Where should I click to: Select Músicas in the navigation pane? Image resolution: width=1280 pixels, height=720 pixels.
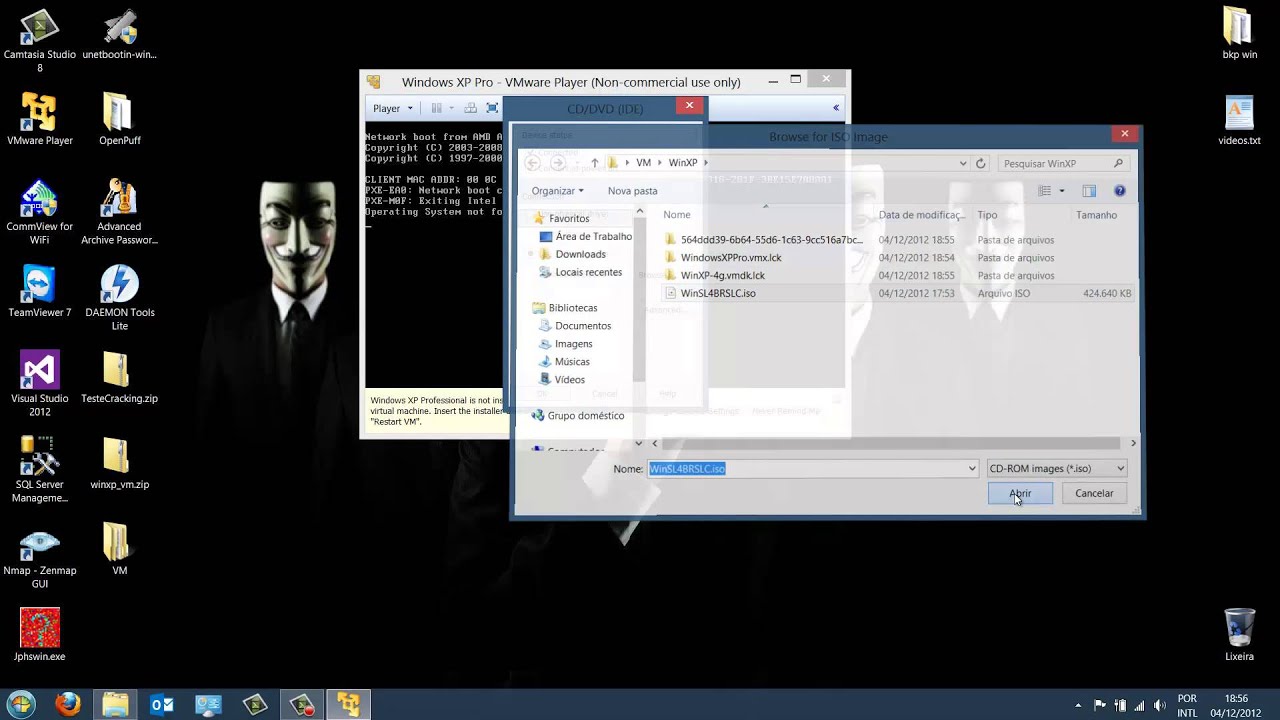click(x=564, y=362)
